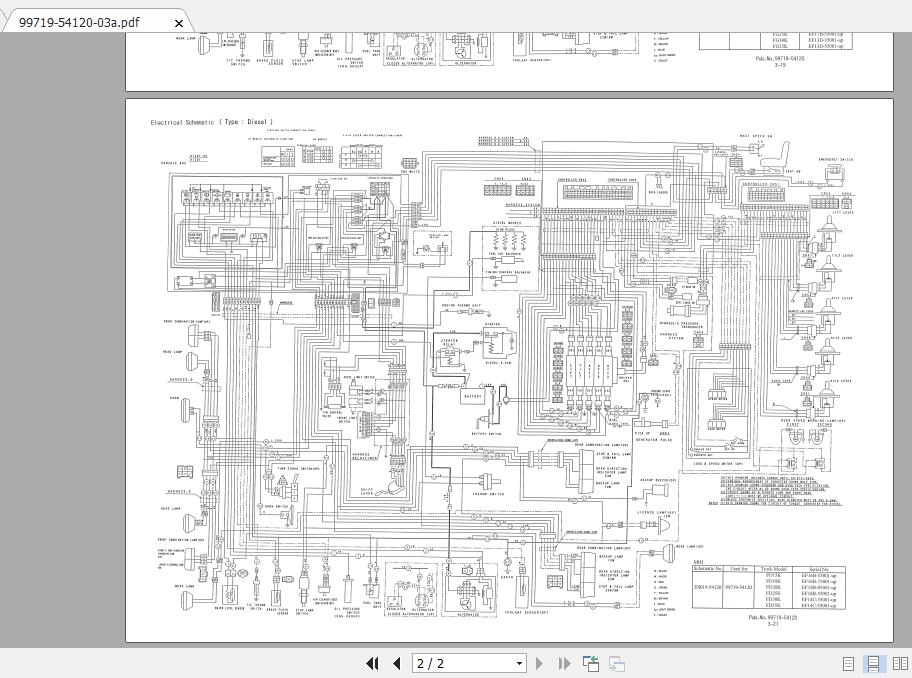The height and width of the screenshot is (678, 912).
Task: Jump to the last page
Action: click(x=562, y=663)
